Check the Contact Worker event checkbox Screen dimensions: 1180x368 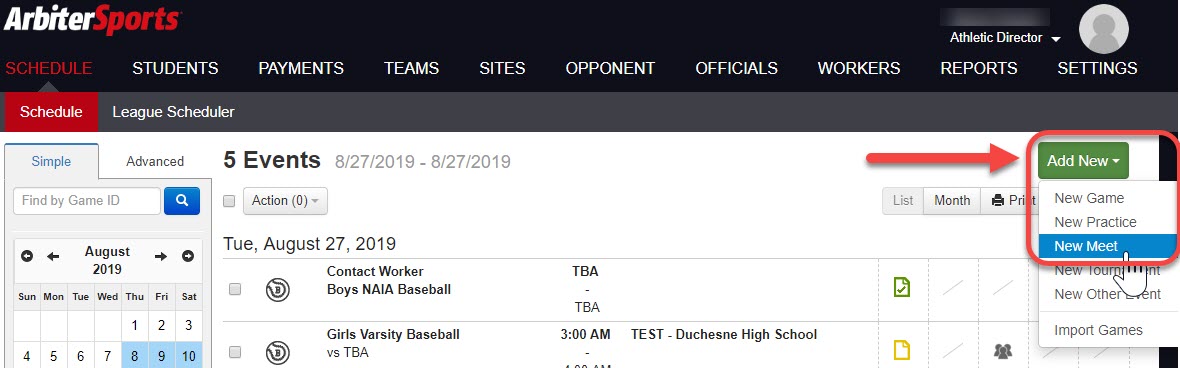(x=235, y=289)
